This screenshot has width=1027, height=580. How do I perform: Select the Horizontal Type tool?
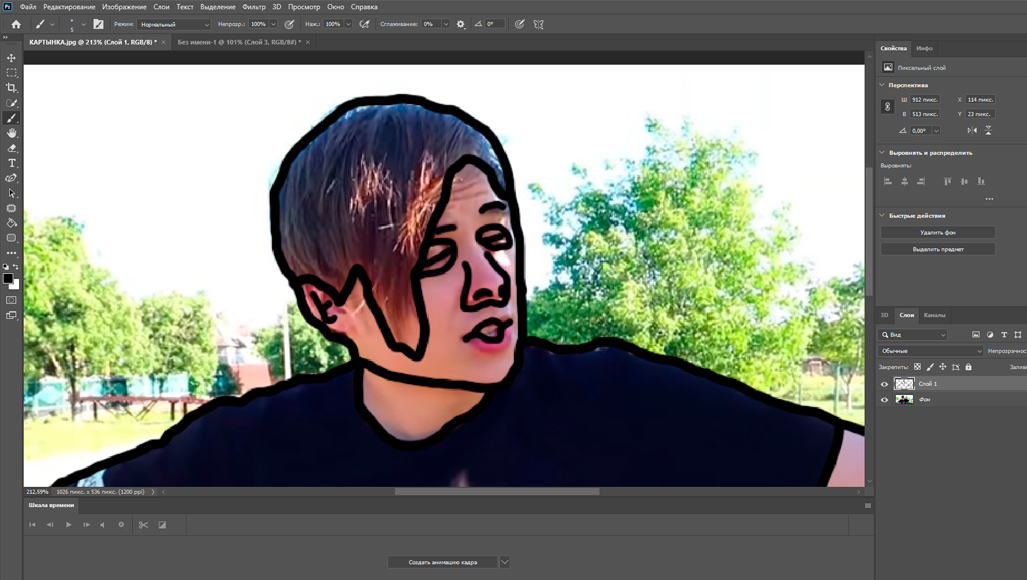12,163
